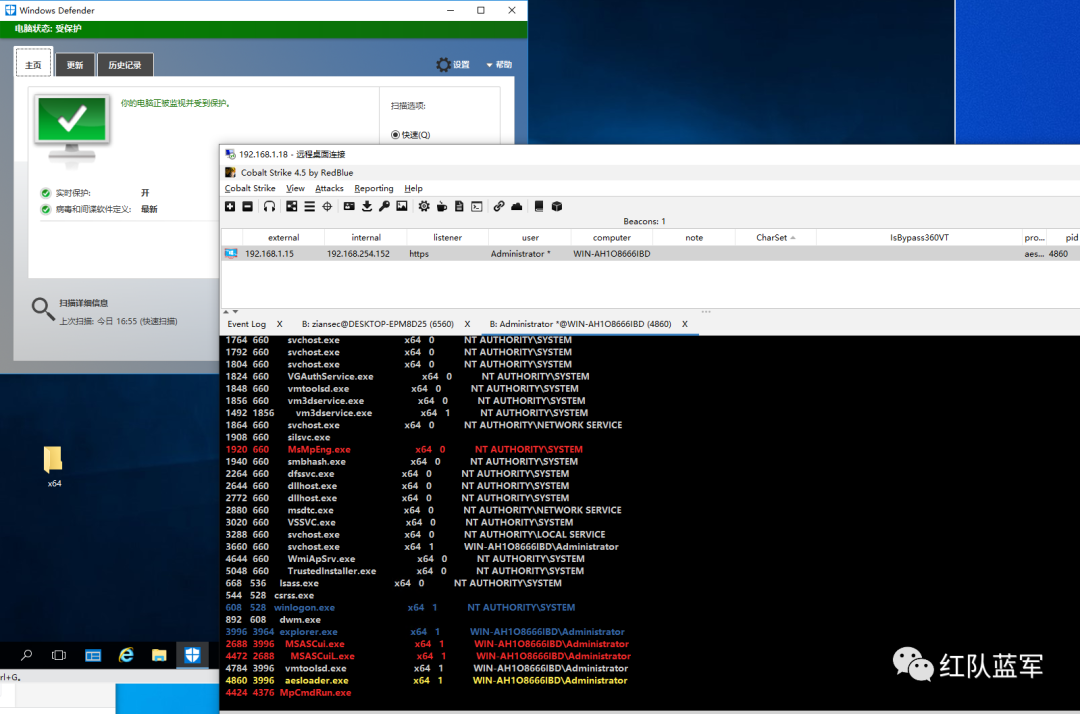The image size is (1080, 714).
Task: Open Server Manager on taskbar
Action: click(x=93, y=655)
